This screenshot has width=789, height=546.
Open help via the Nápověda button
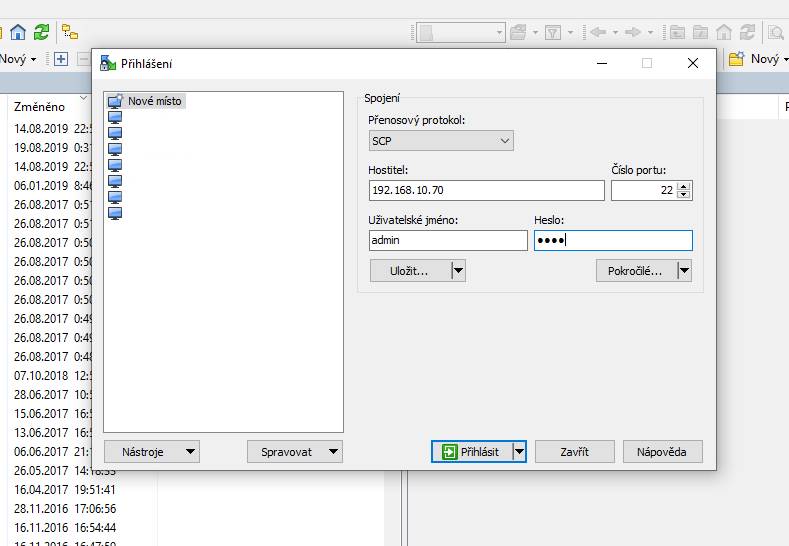click(662, 452)
